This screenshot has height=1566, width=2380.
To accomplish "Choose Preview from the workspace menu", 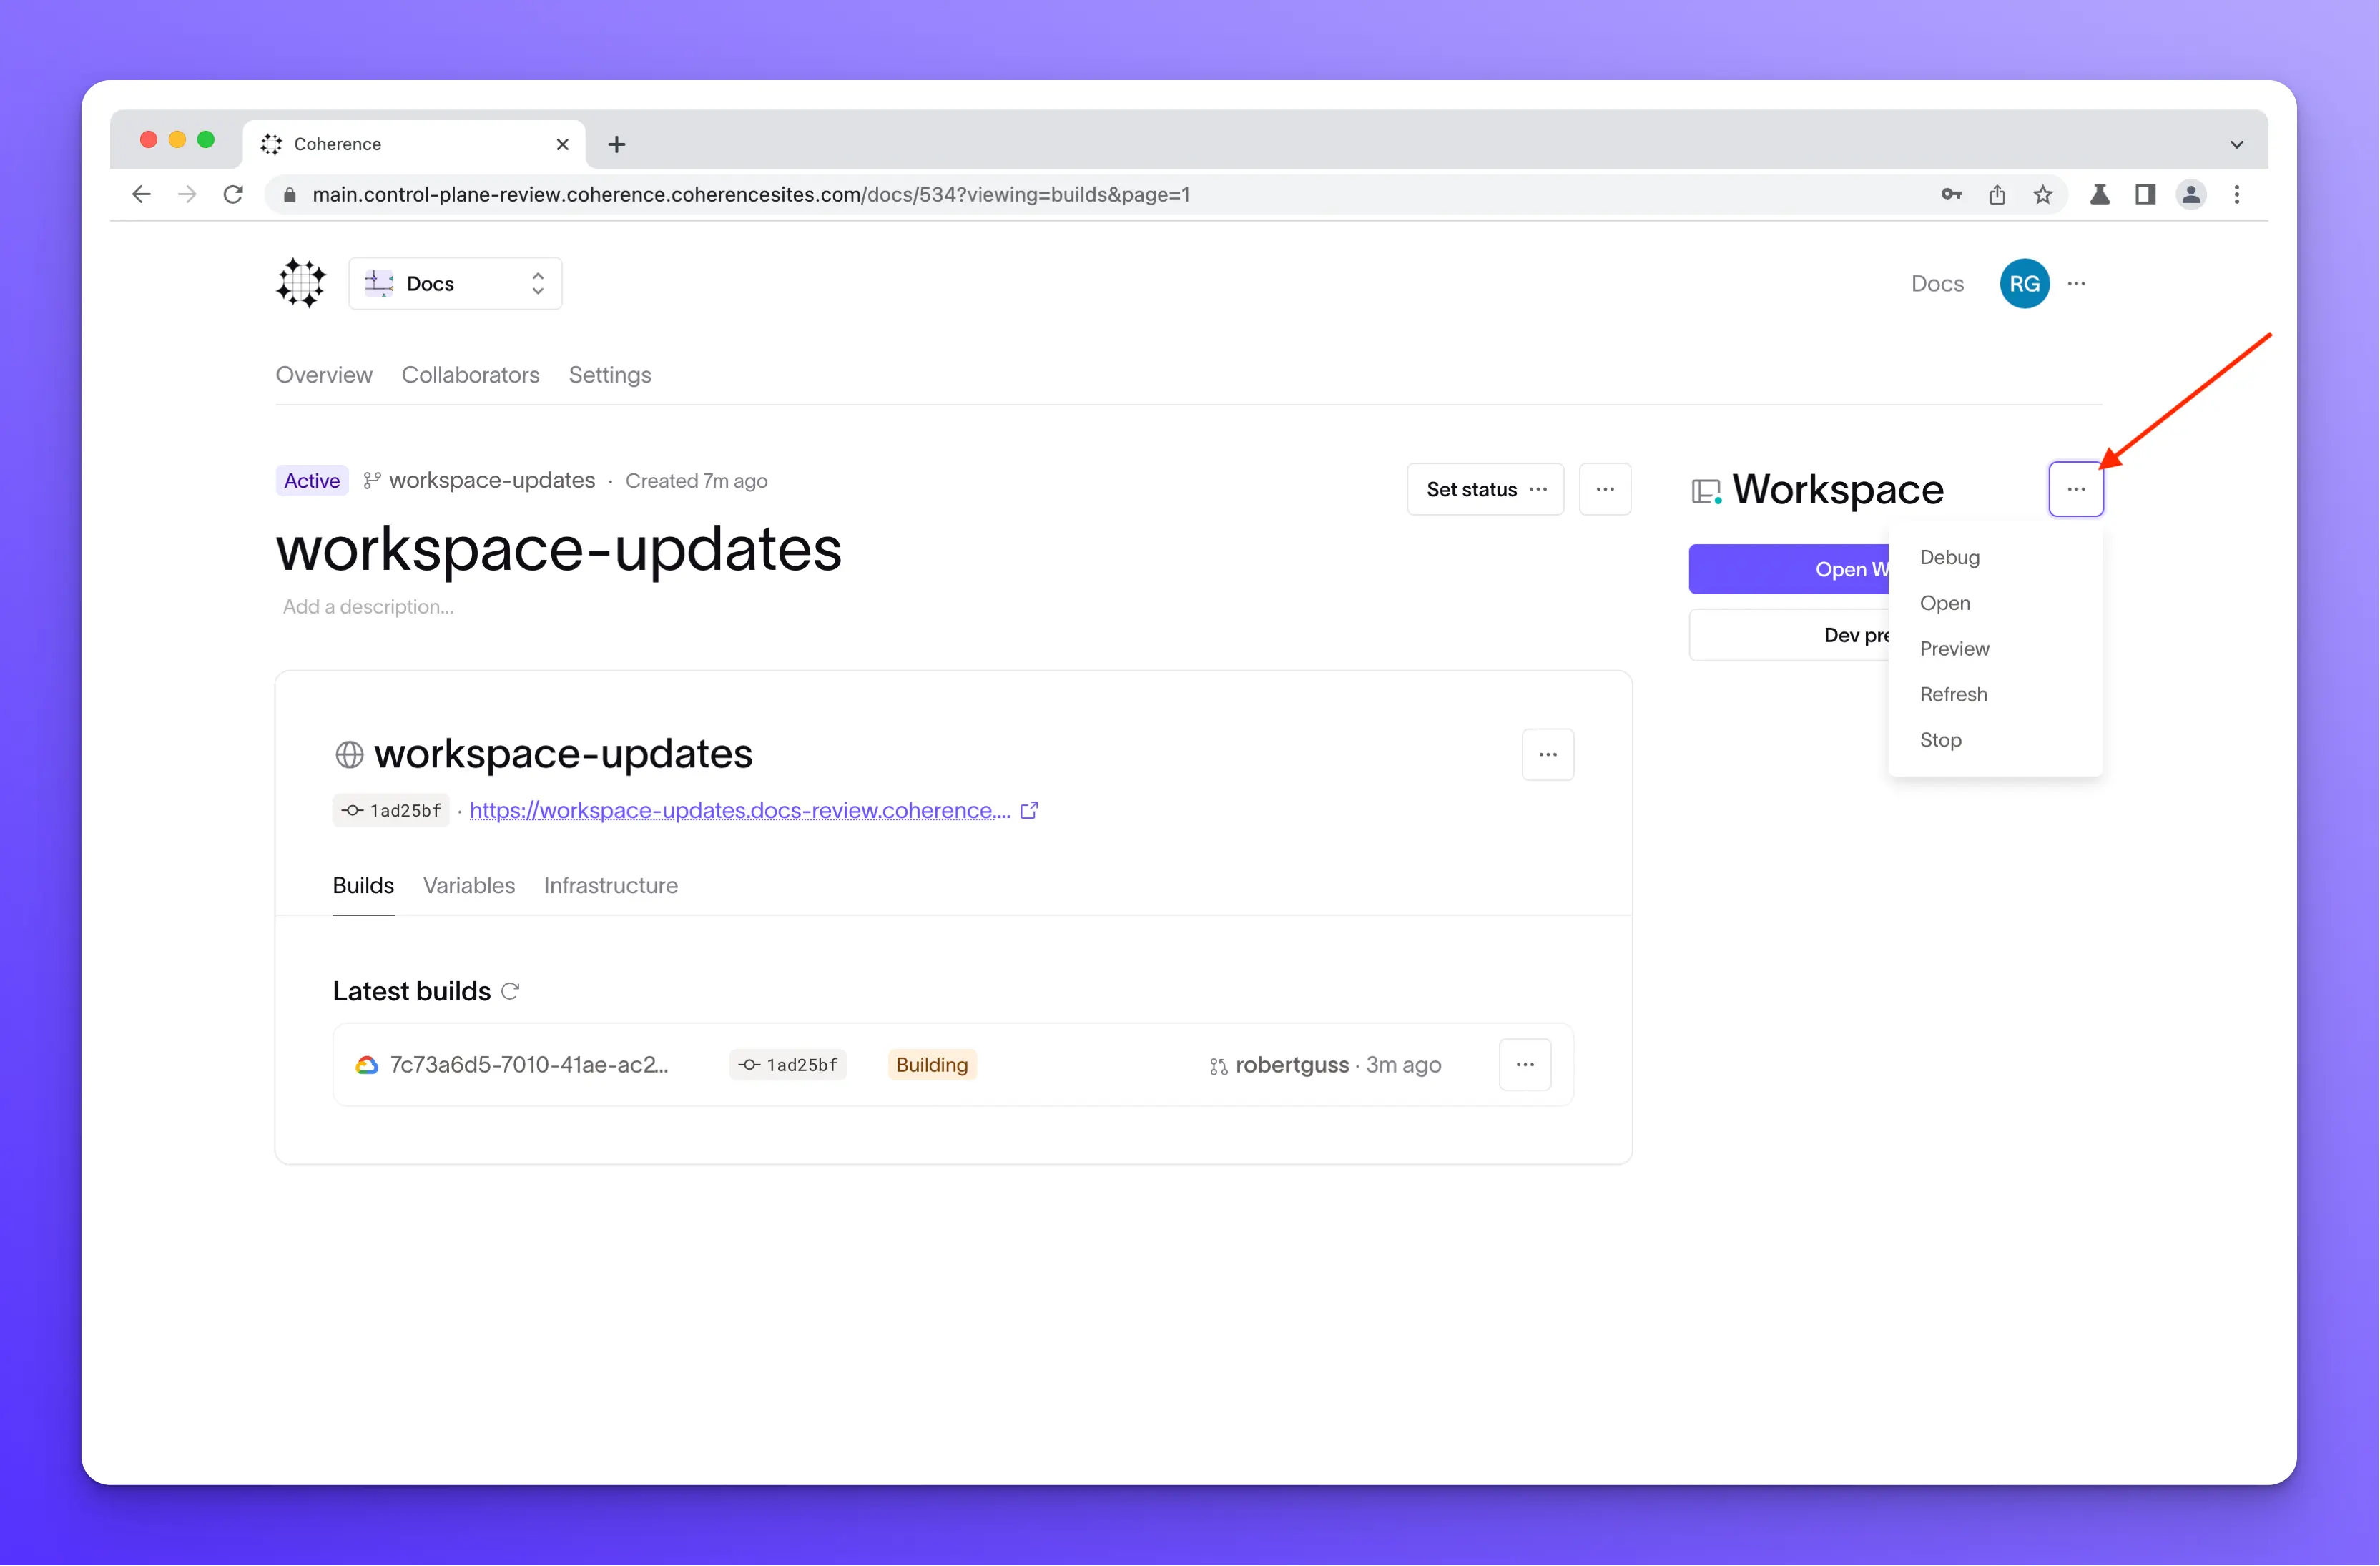I will click(1954, 649).
